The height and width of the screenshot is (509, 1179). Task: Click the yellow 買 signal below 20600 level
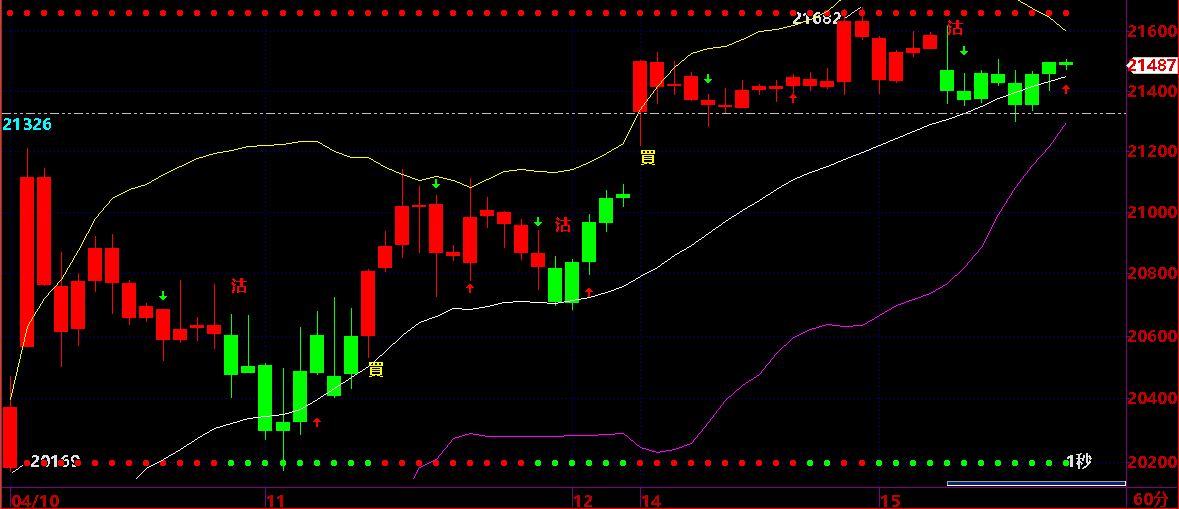point(376,369)
